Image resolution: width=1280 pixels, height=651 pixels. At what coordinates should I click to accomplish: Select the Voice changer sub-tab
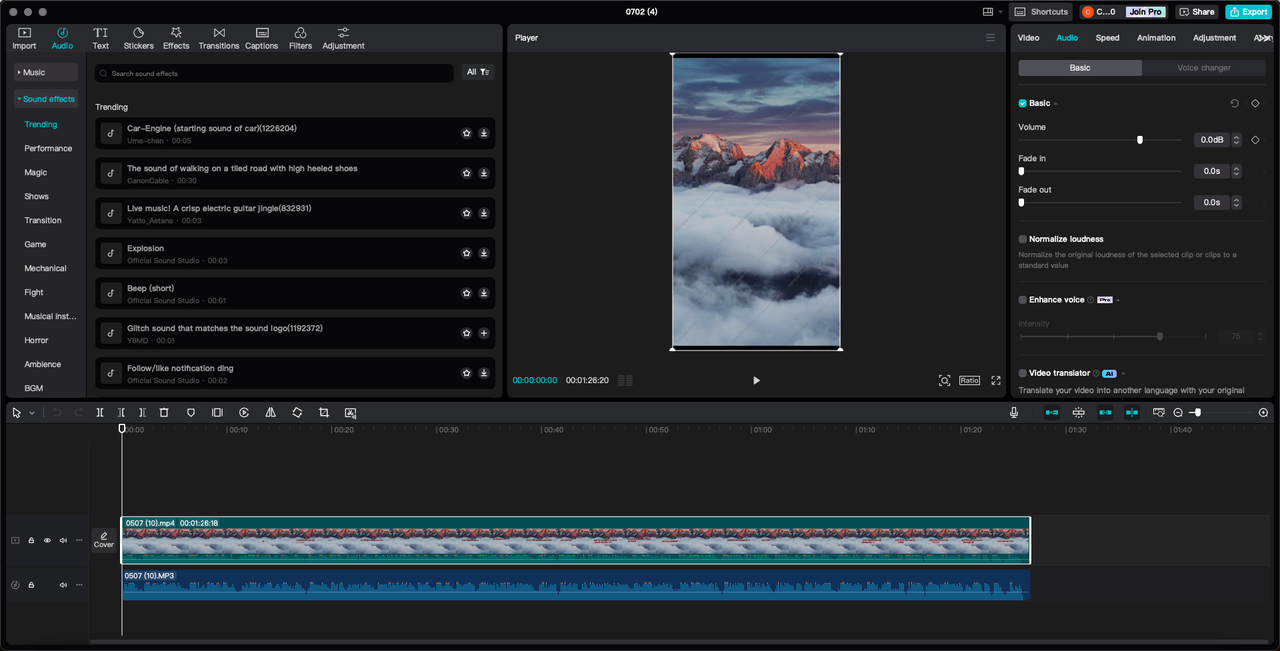coord(1203,68)
